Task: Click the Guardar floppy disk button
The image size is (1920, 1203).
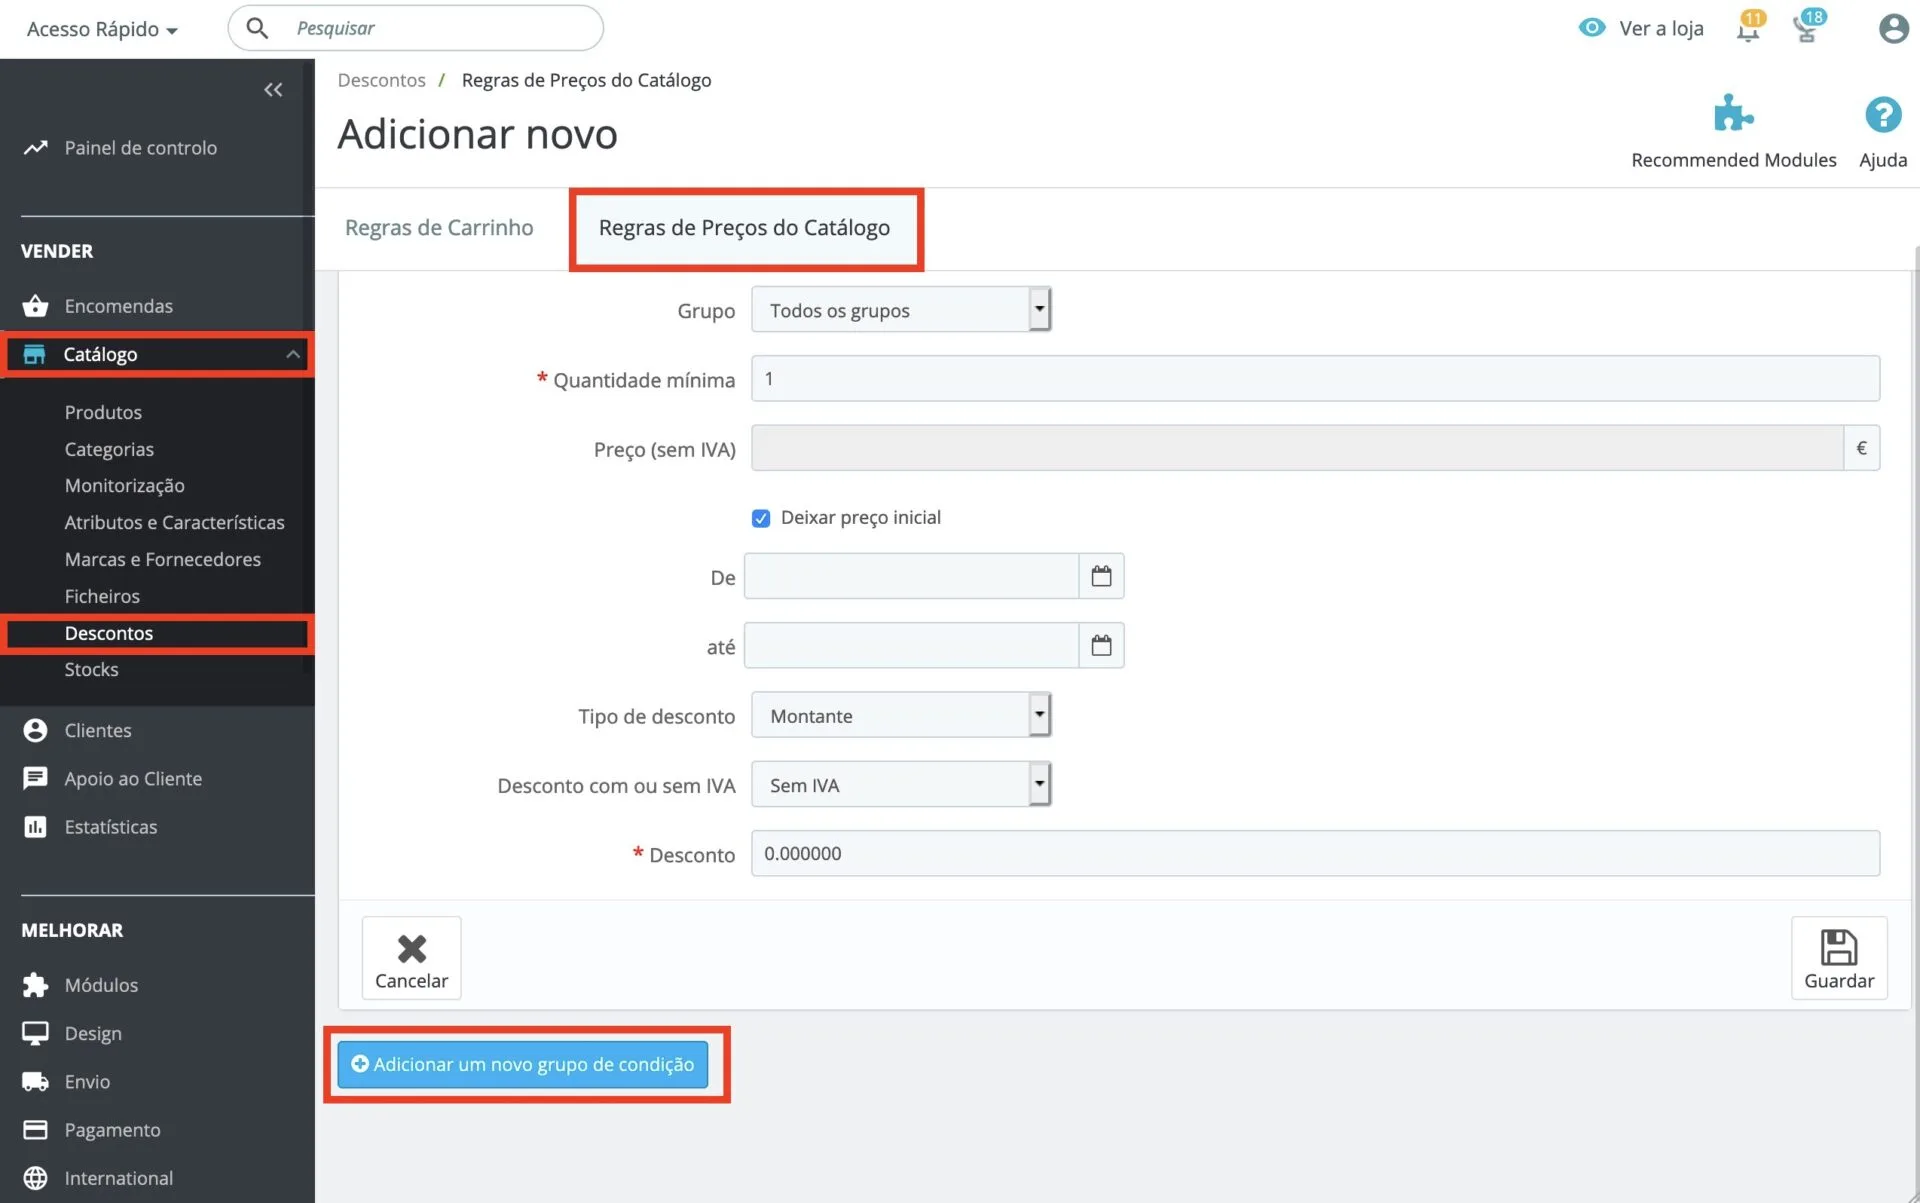Action: click(x=1838, y=958)
